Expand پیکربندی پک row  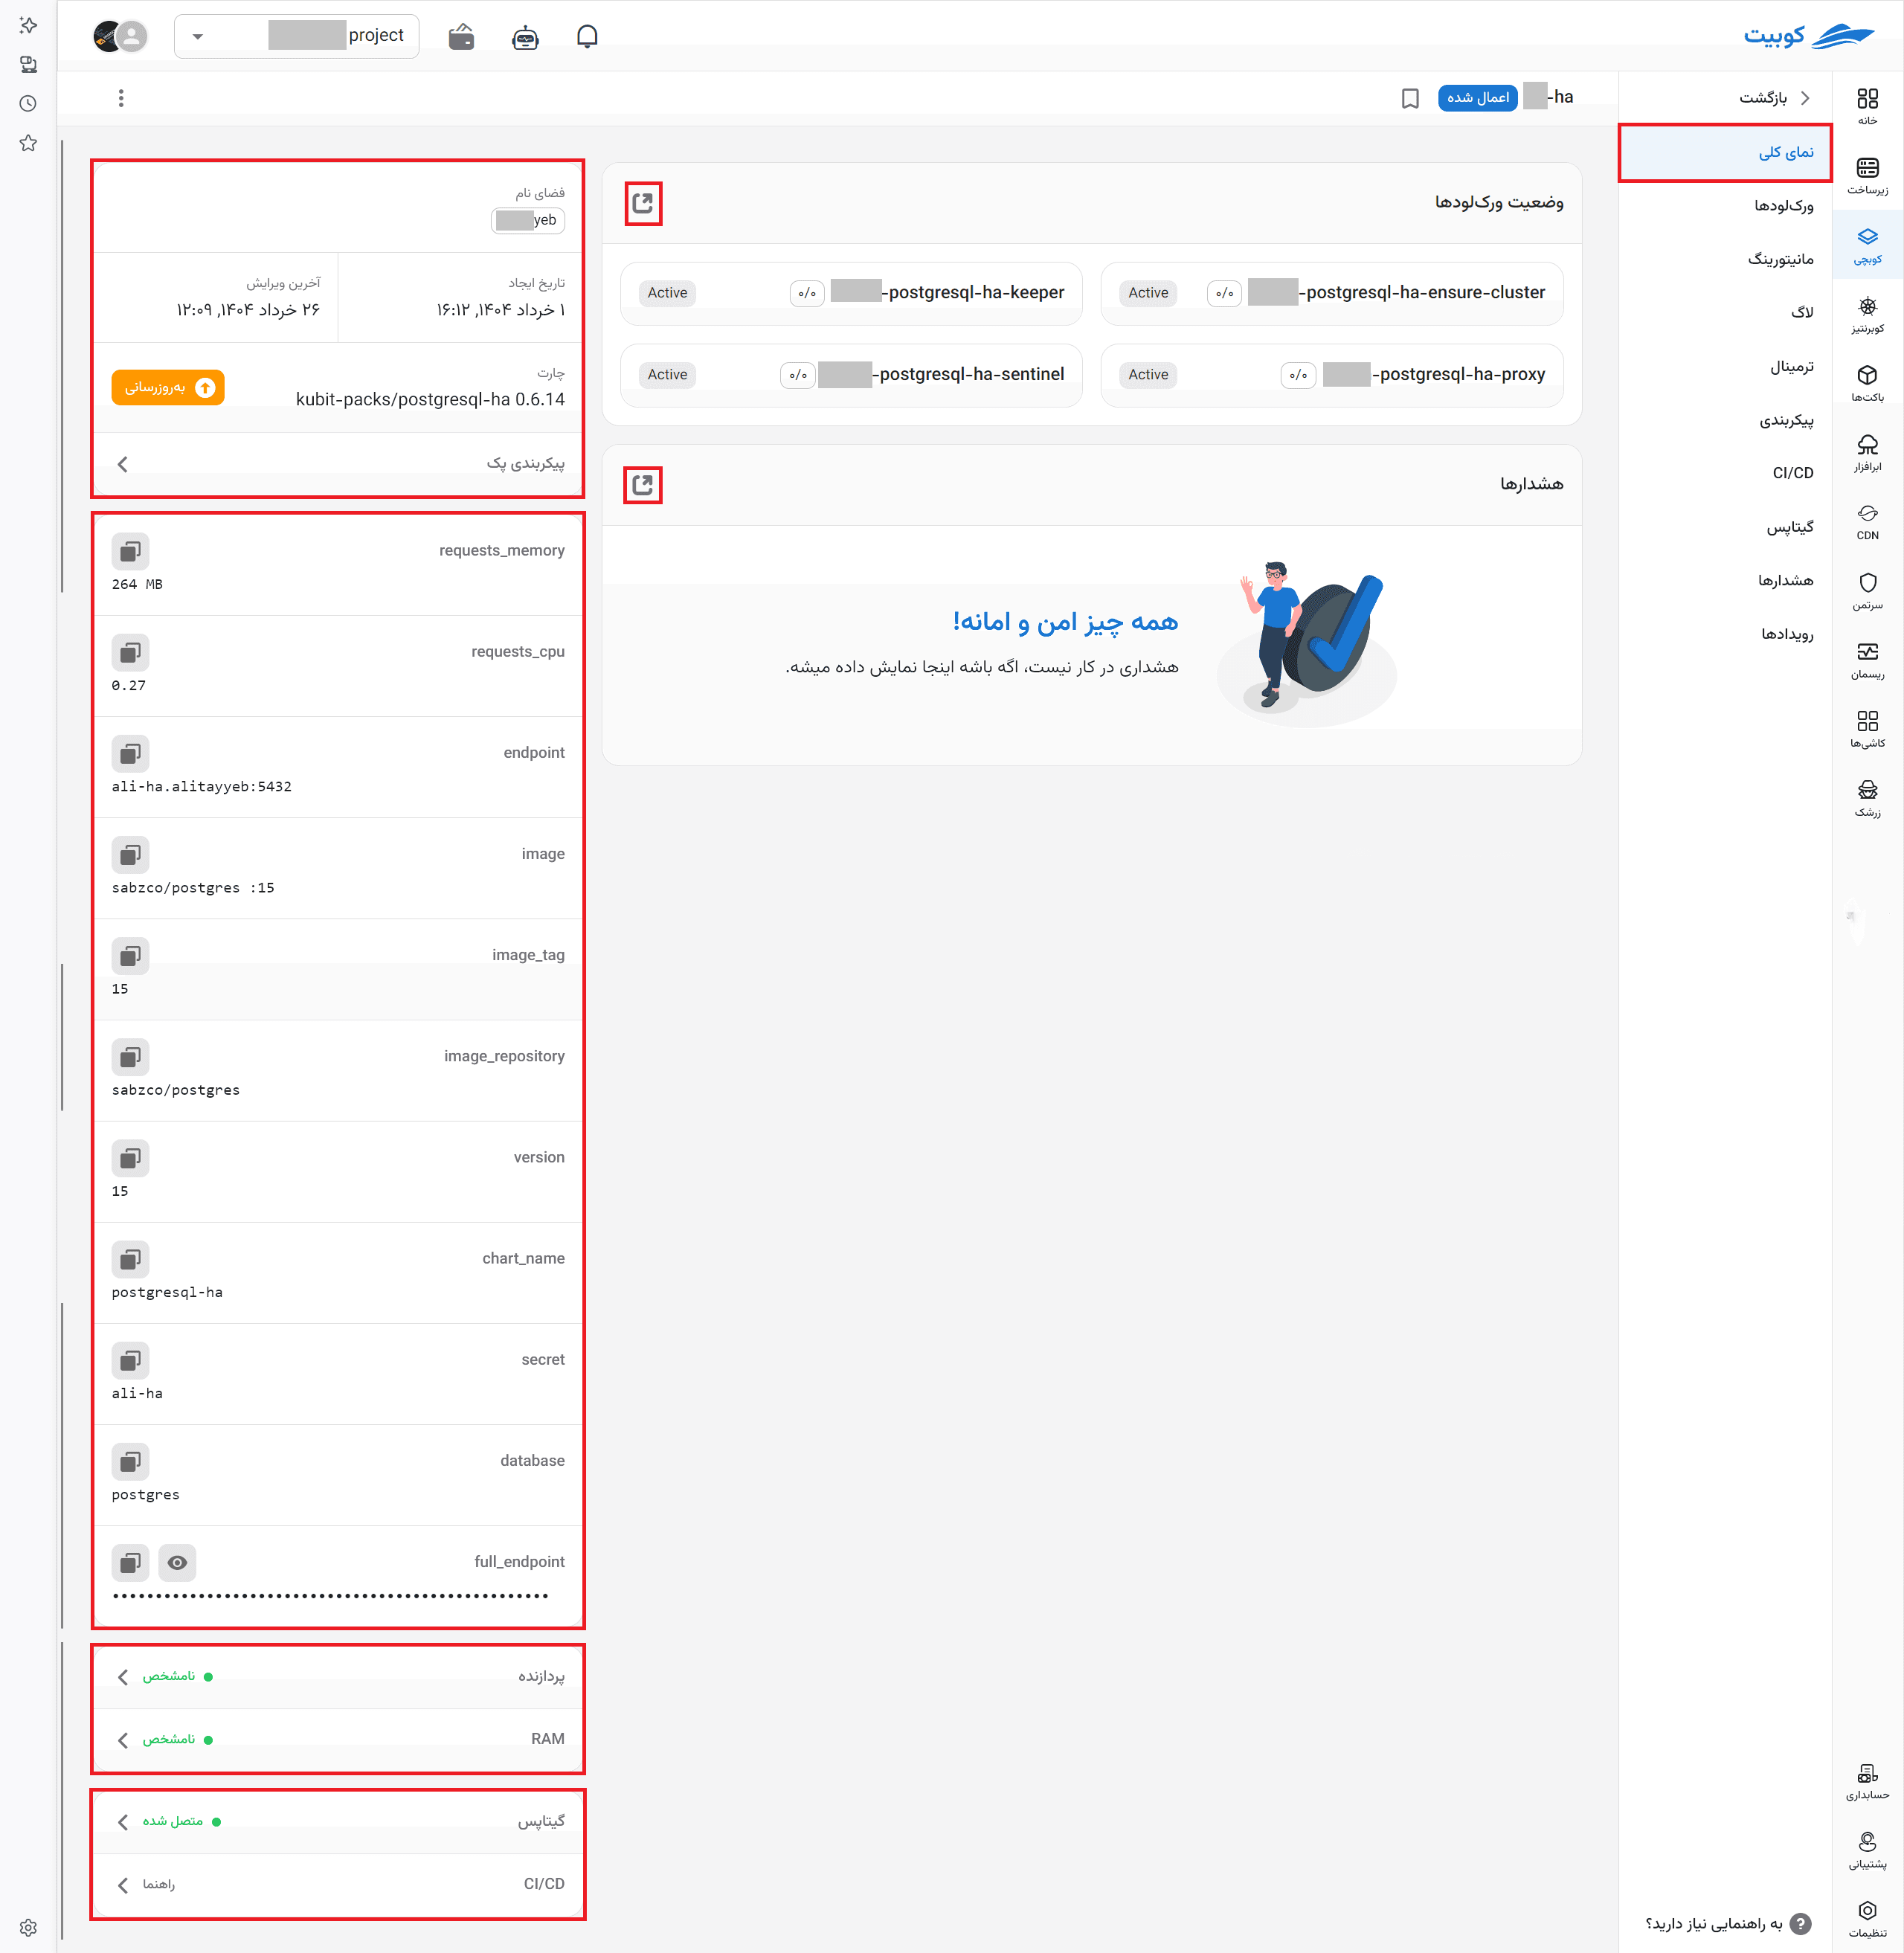click(x=338, y=464)
